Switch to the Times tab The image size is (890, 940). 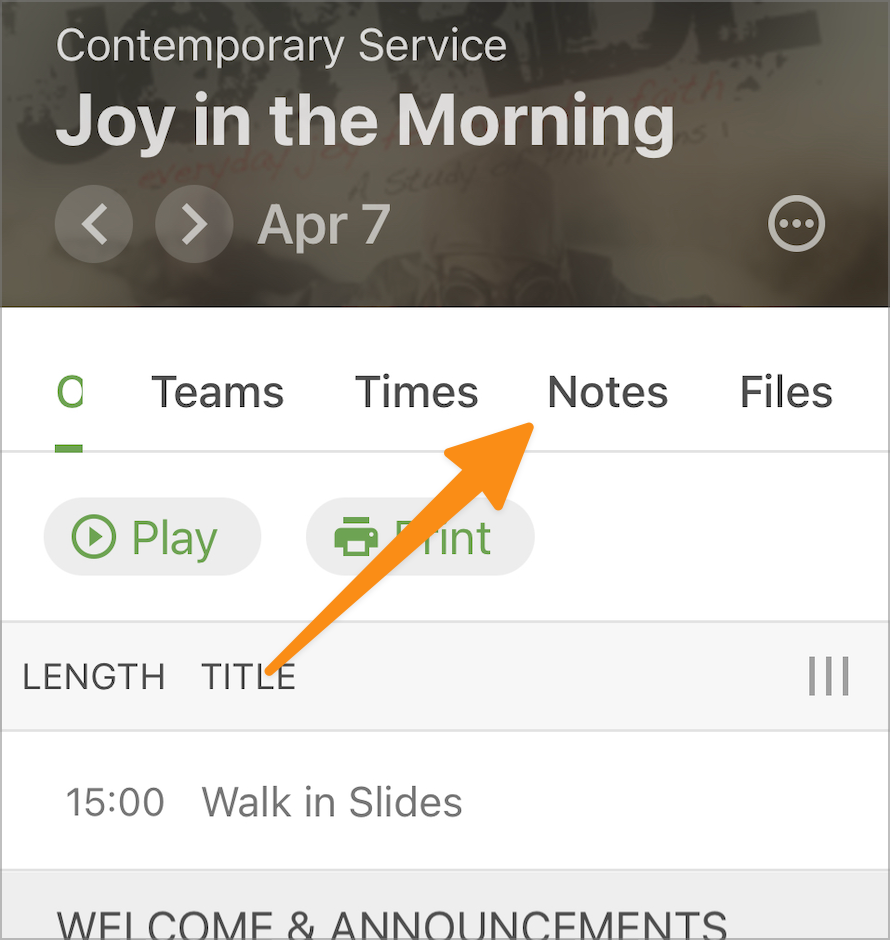(x=417, y=393)
